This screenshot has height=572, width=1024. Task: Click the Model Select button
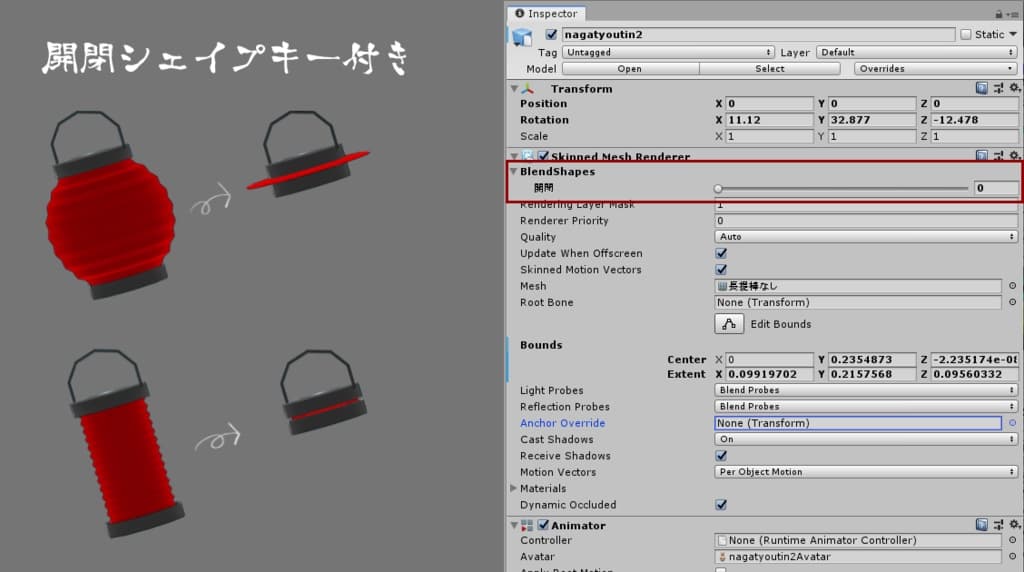coord(769,69)
